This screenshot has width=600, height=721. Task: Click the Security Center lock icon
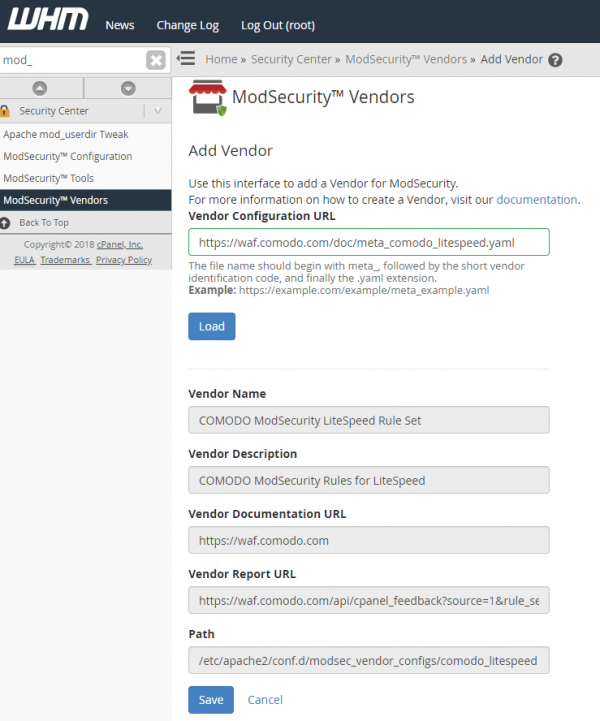pyautogui.click(x=6, y=111)
